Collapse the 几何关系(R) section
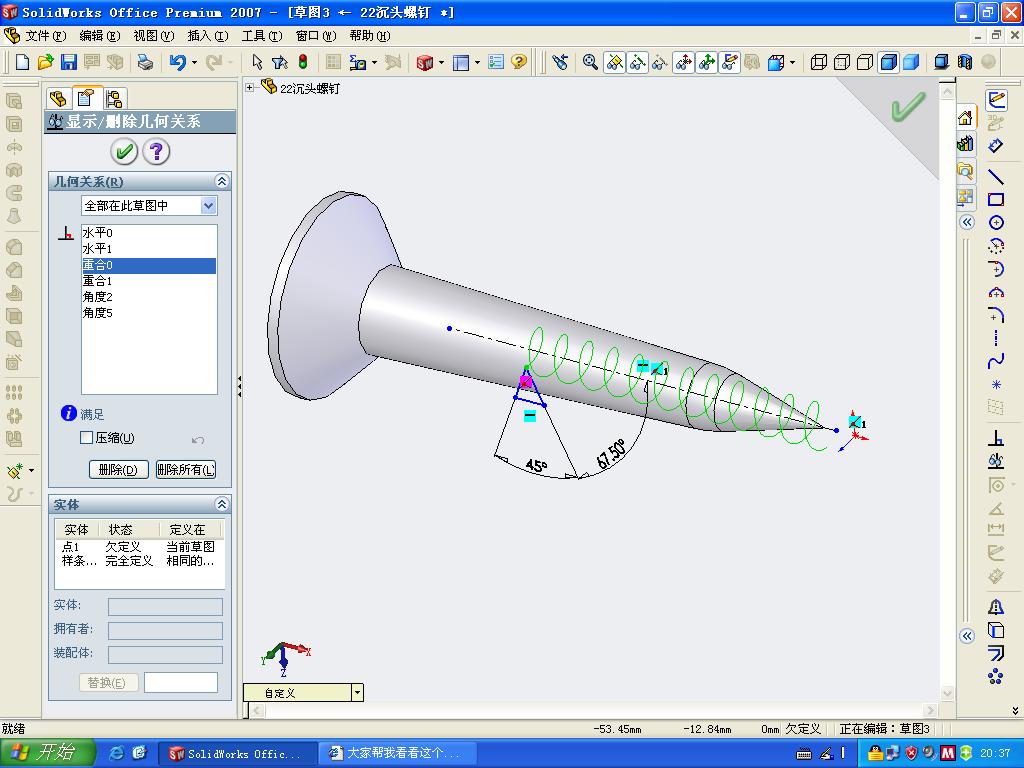This screenshot has height=768, width=1024. (x=221, y=181)
